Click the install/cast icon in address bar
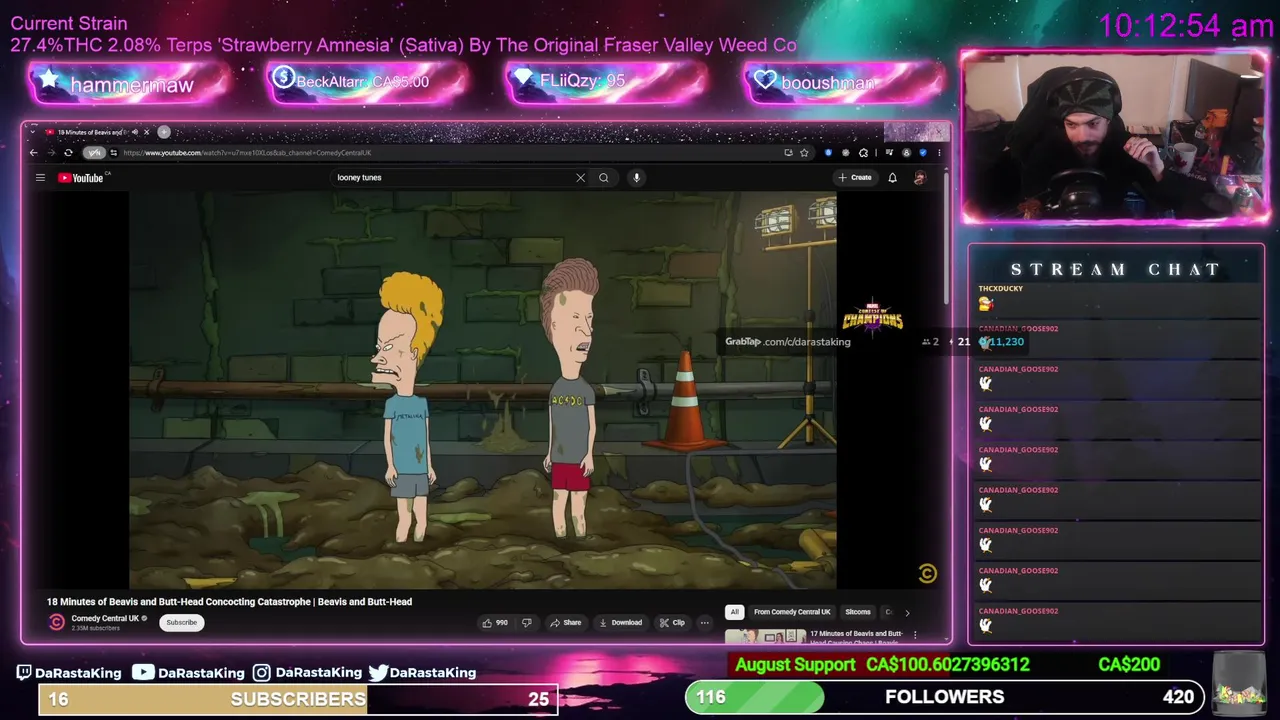The image size is (1280, 720). (788, 153)
